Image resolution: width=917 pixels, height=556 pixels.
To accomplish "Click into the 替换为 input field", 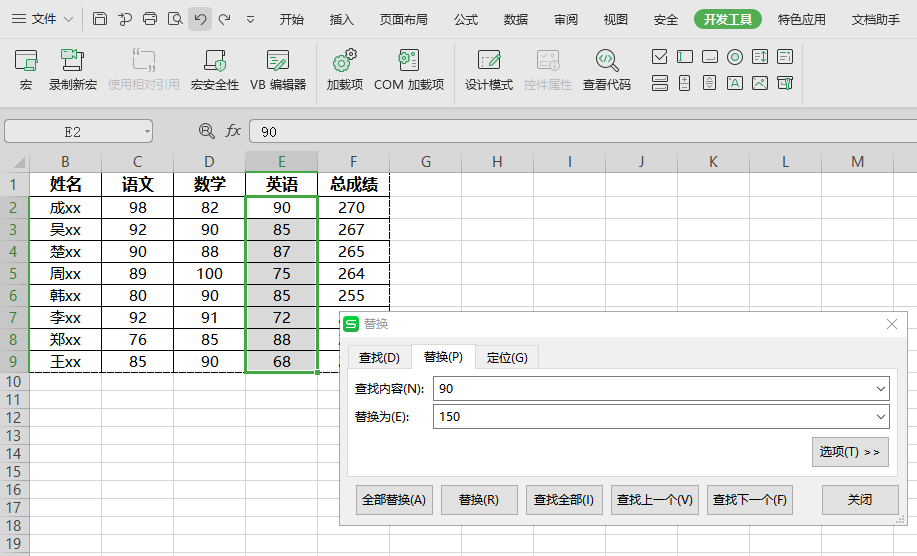I will click(650, 416).
